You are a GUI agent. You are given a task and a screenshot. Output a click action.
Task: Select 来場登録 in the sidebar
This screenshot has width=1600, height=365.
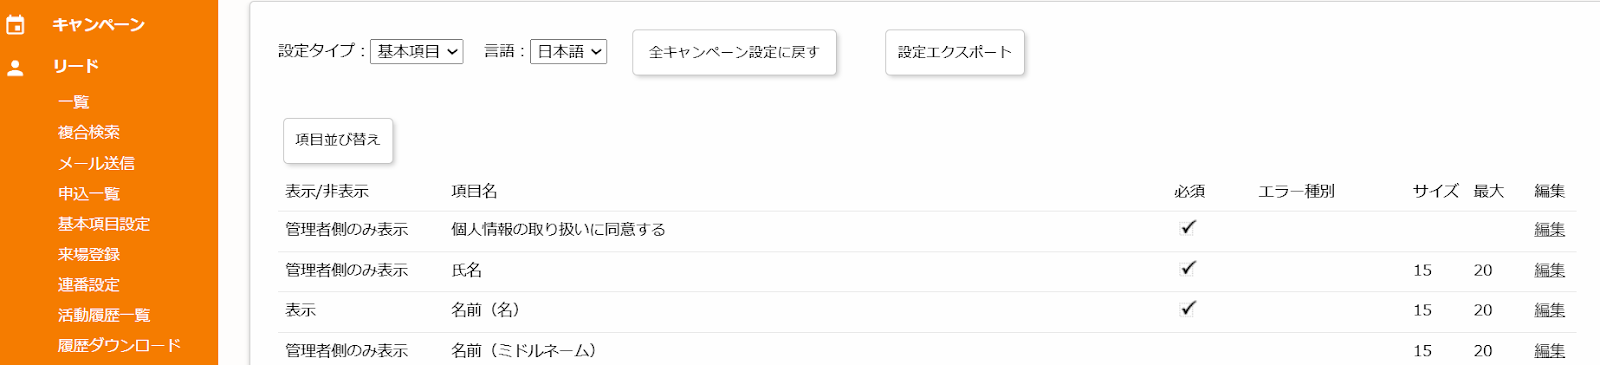click(x=89, y=254)
